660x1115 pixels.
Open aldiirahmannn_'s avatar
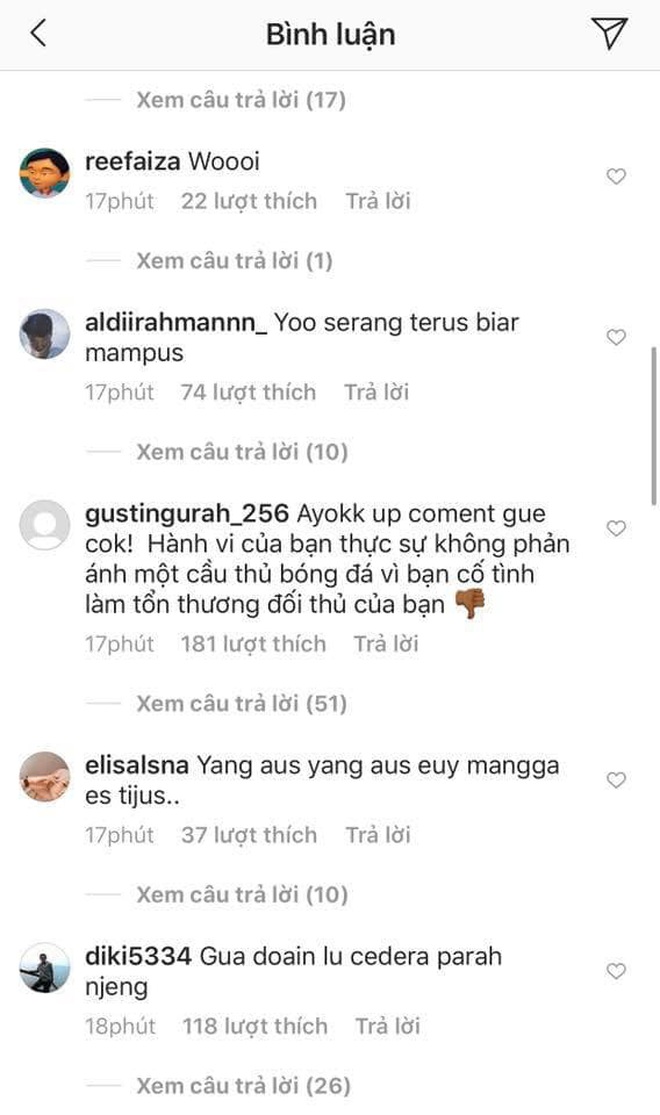[44, 334]
